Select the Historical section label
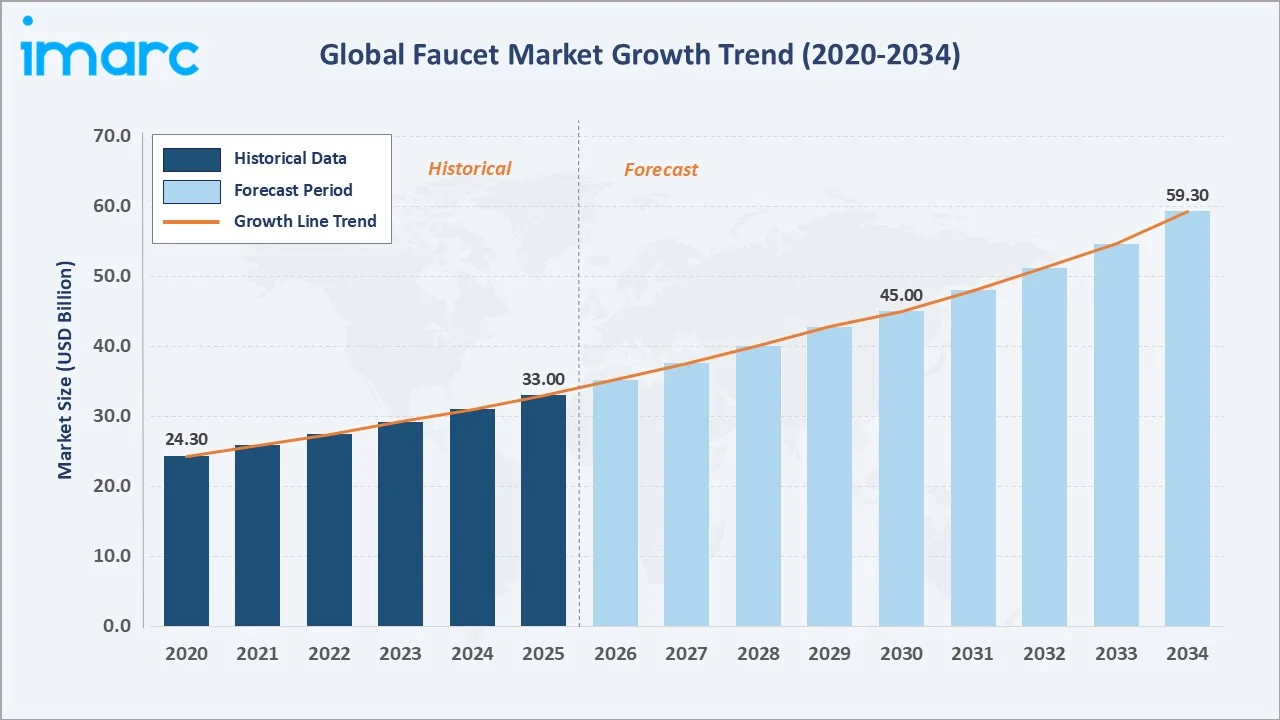This screenshot has width=1280, height=720. coord(469,168)
